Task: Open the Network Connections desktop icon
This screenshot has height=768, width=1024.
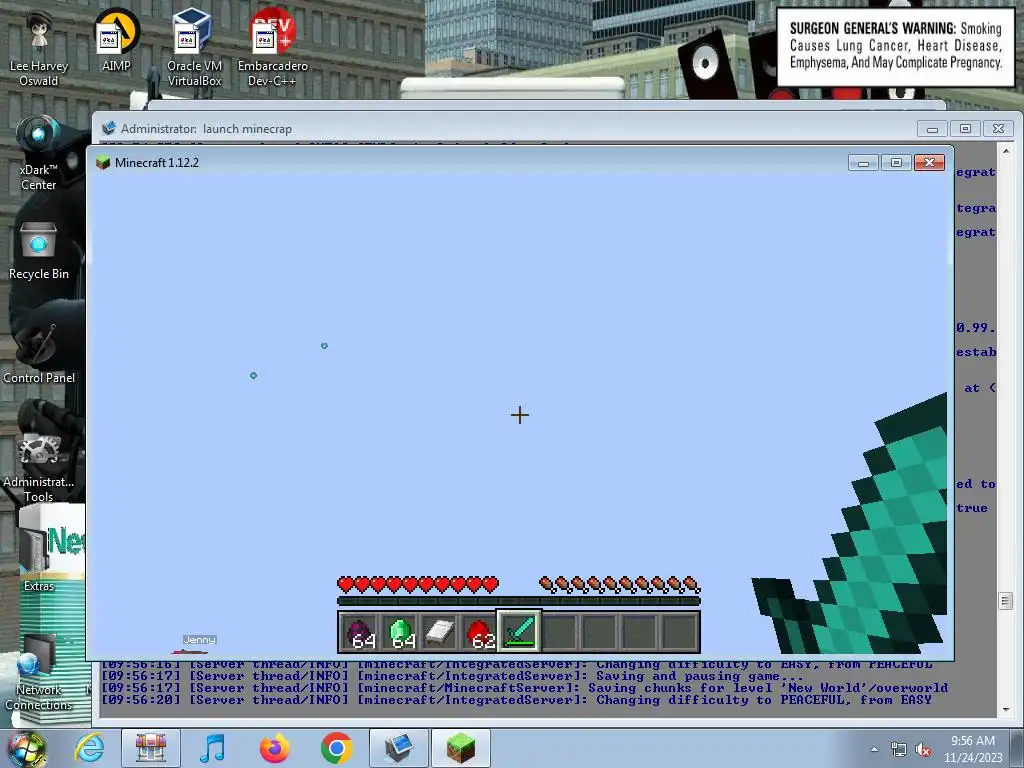Action: point(39,673)
